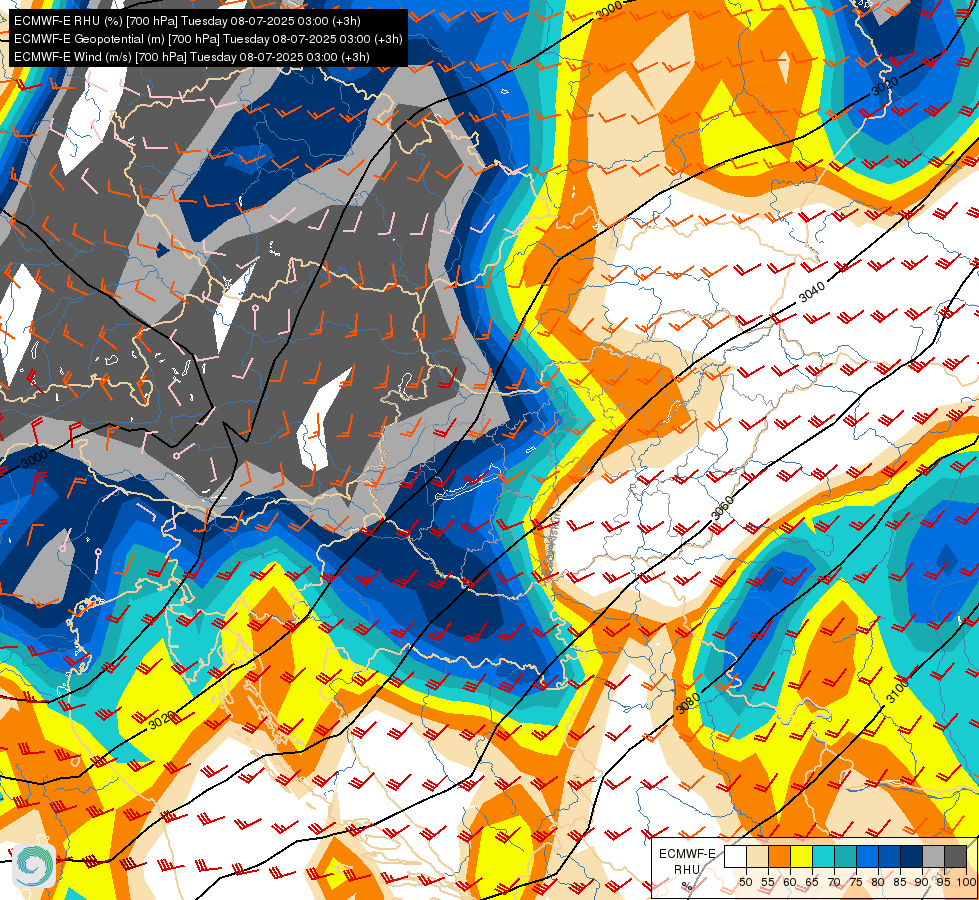
Task: Select the ECMWF-E Geopotential (m) title line
Action: click(208, 39)
